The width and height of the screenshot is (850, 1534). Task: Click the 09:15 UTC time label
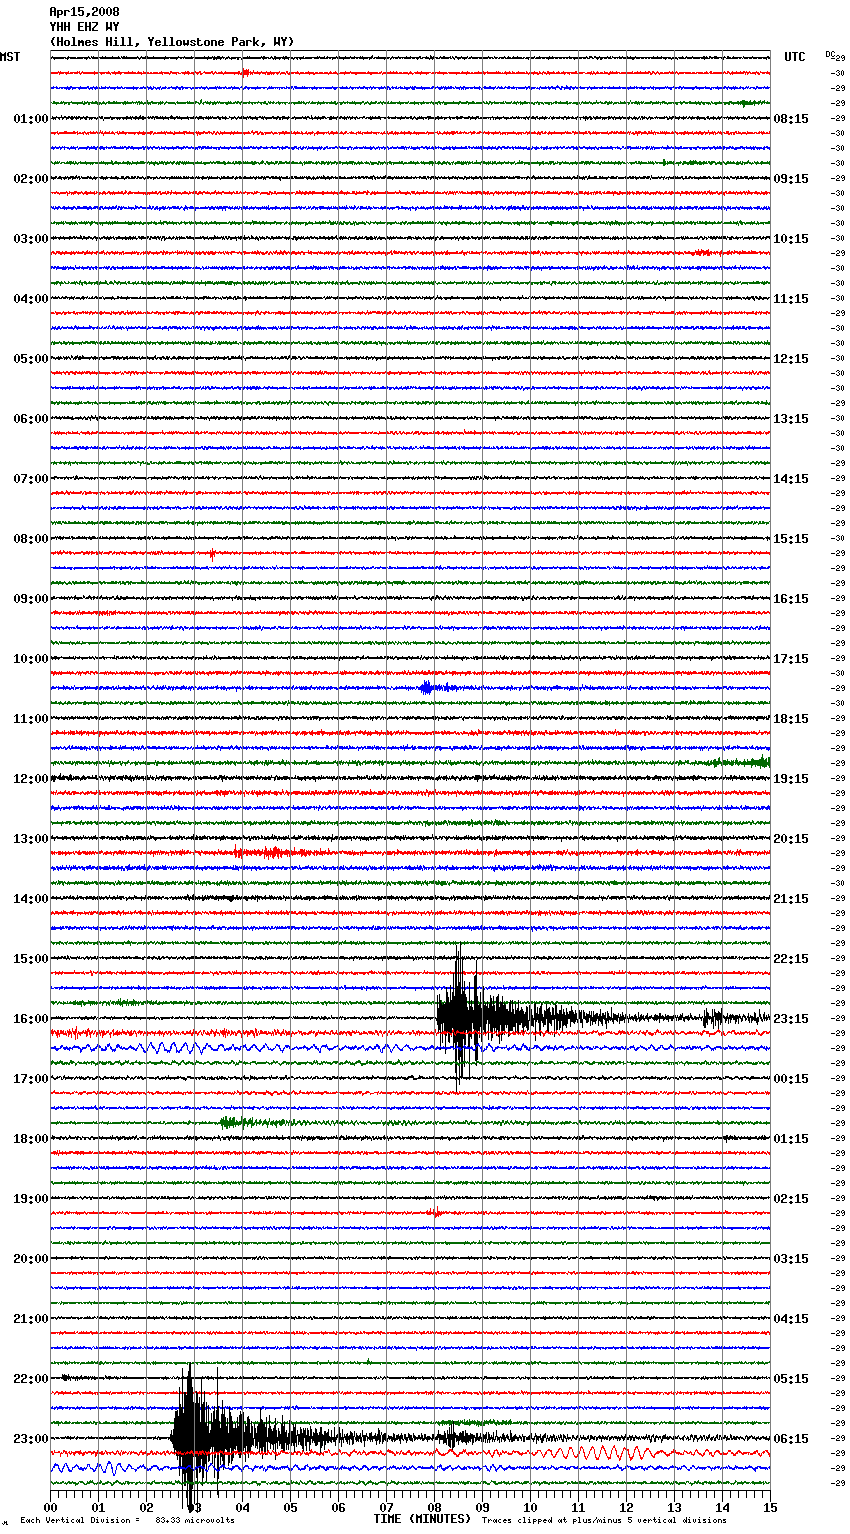(791, 179)
